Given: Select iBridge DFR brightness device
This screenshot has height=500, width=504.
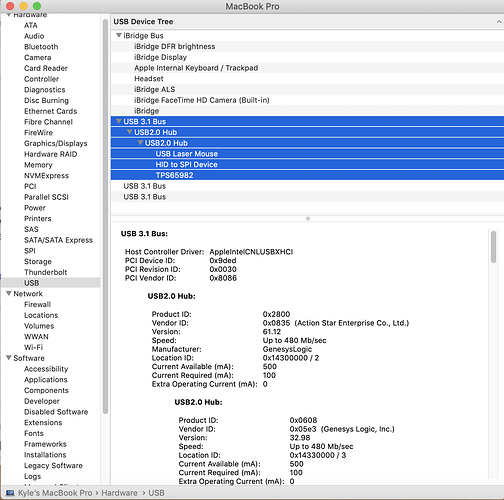Looking at the screenshot, I should tap(307, 46).
